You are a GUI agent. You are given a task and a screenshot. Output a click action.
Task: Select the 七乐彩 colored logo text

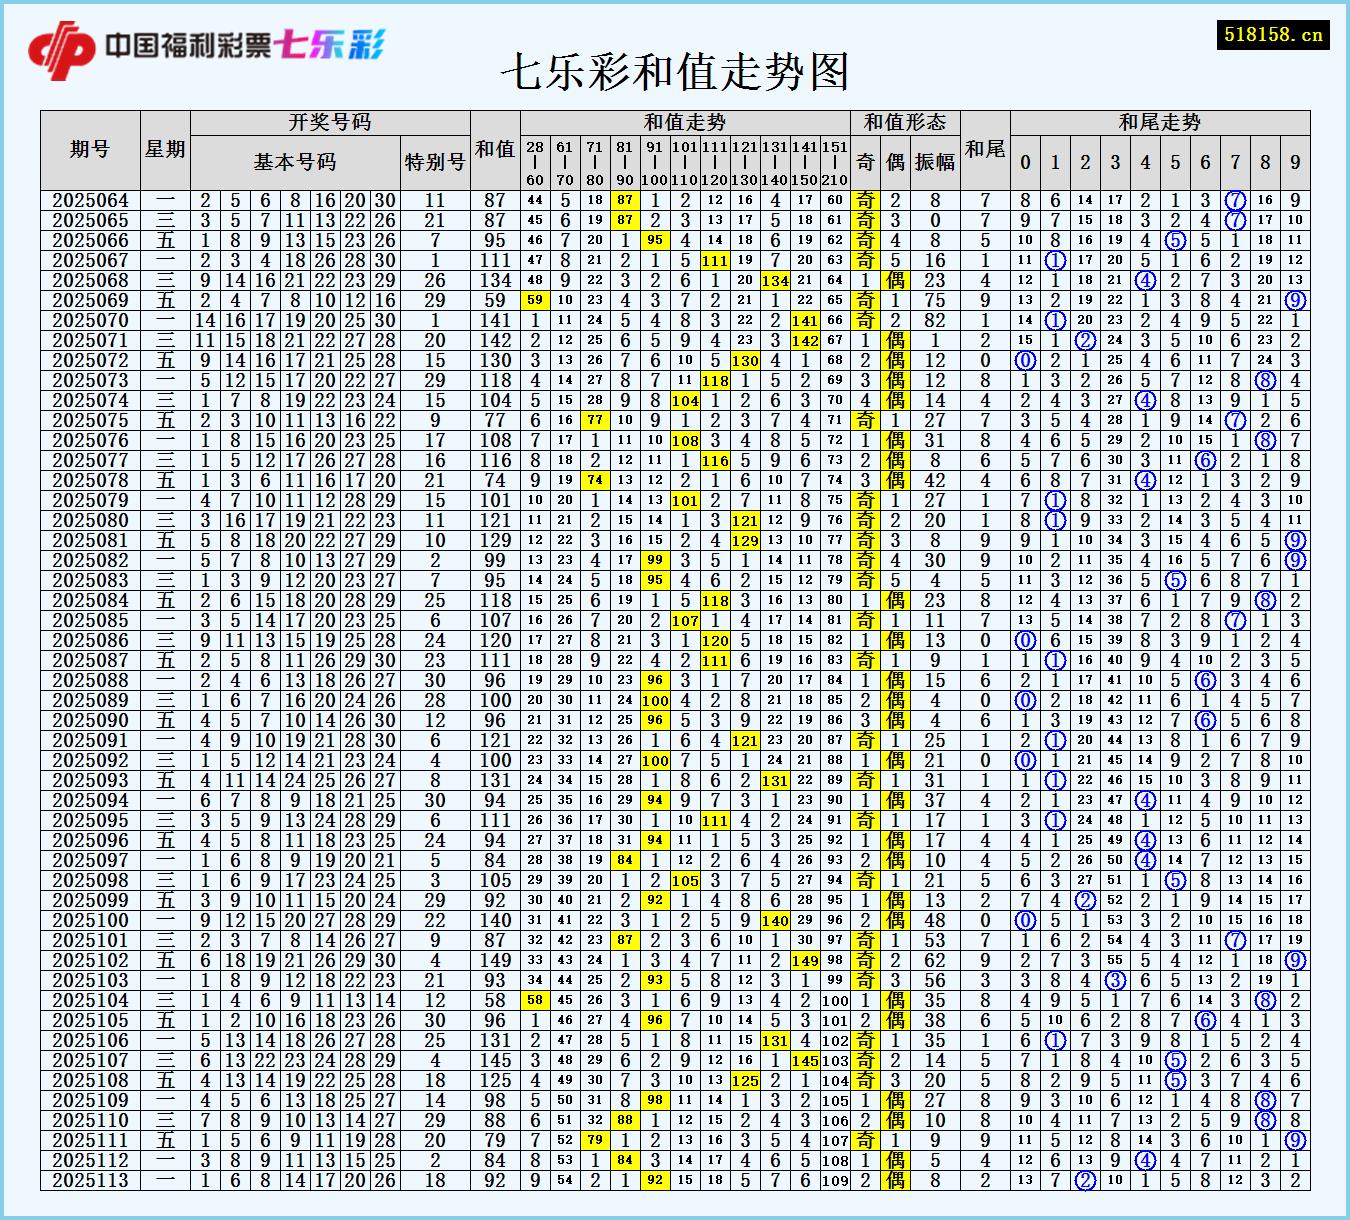330,42
